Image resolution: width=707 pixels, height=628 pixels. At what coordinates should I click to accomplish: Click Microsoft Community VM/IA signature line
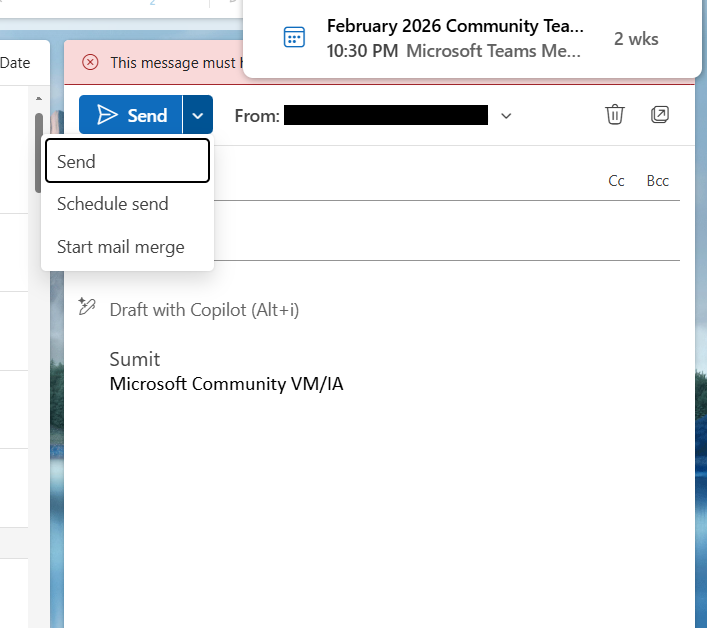(226, 384)
